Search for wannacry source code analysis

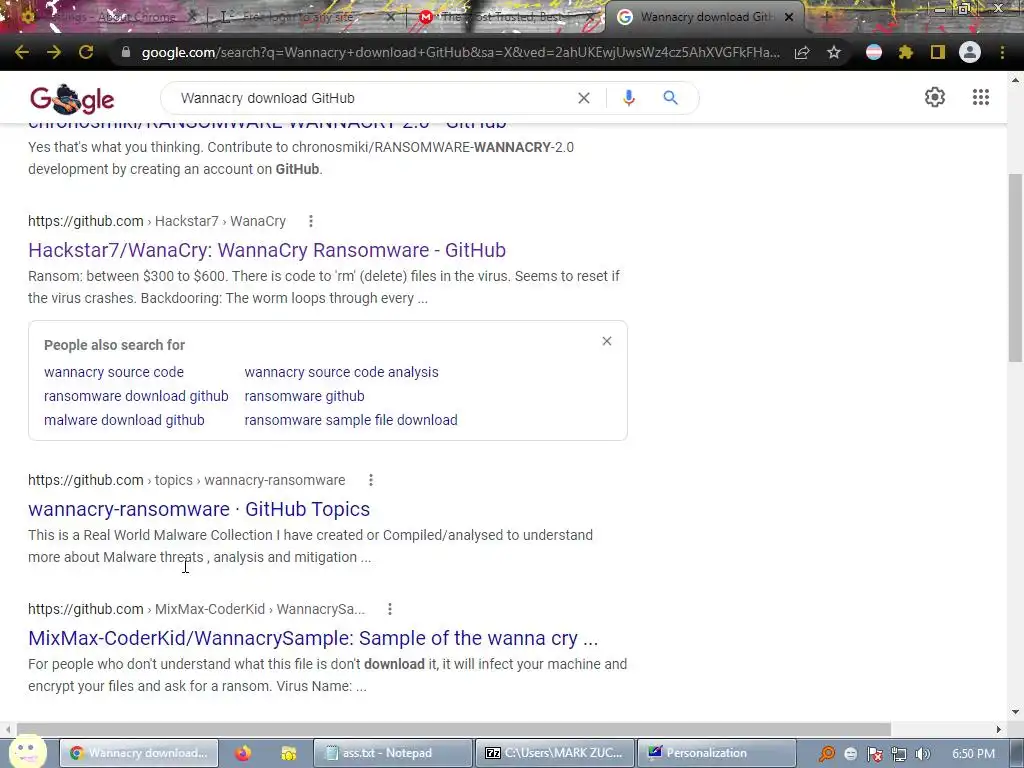click(x=342, y=372)
